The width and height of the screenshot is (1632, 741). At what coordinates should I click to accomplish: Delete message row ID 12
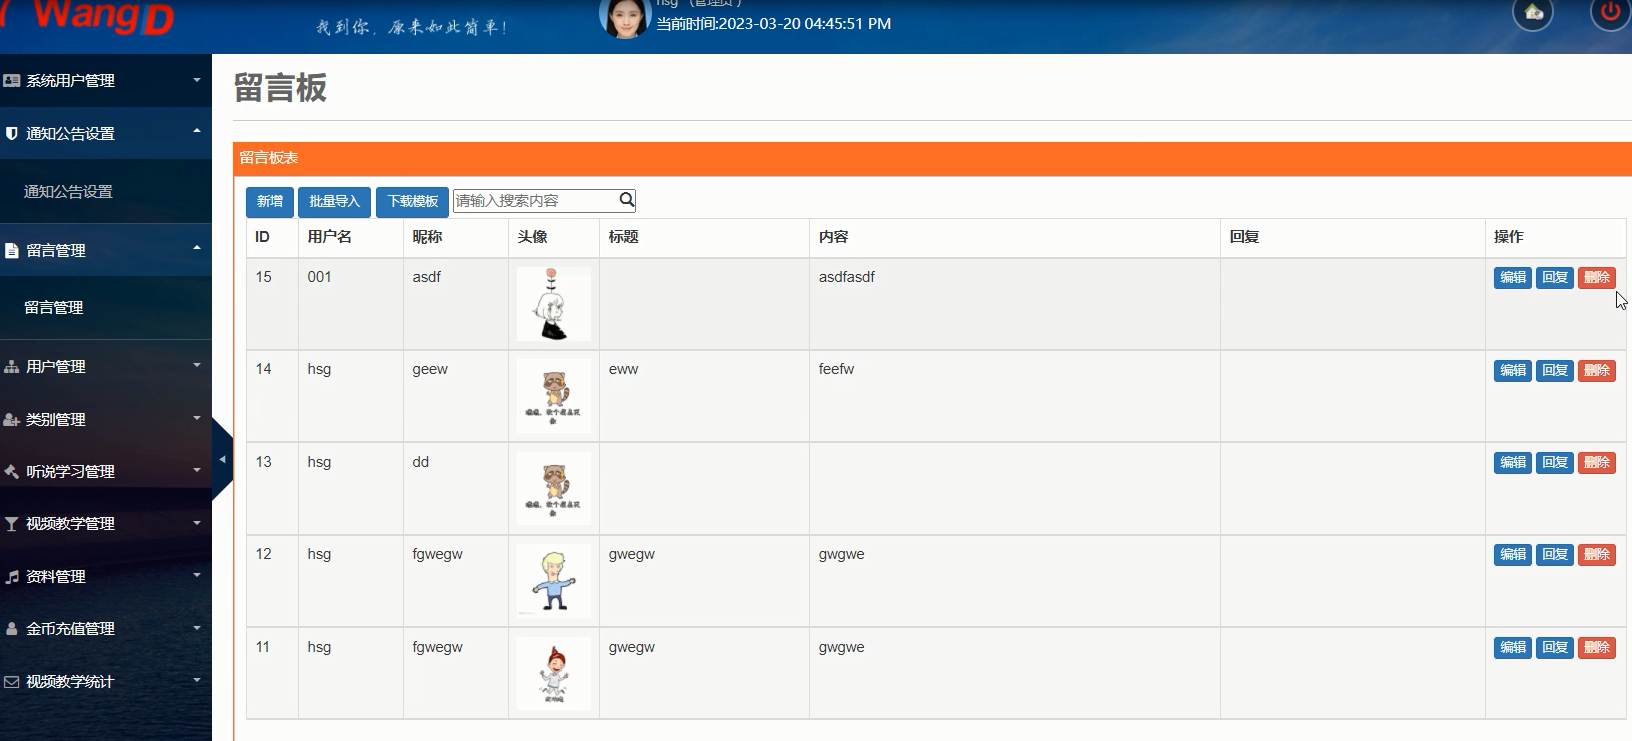pyautogui.click(x=1597, y=555)
